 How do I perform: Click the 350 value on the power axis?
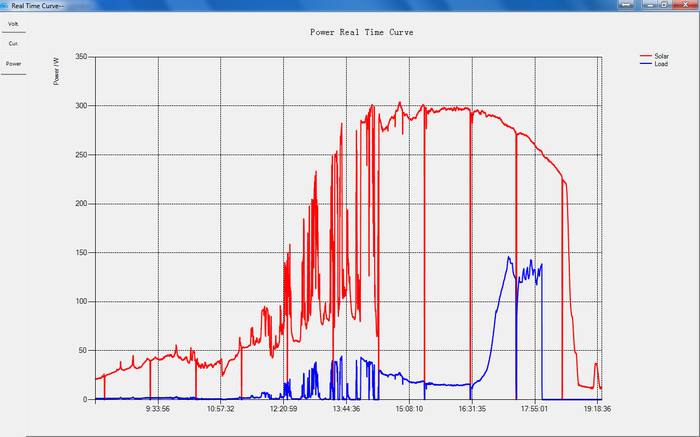pyautogui.click(x=81, y=57)
